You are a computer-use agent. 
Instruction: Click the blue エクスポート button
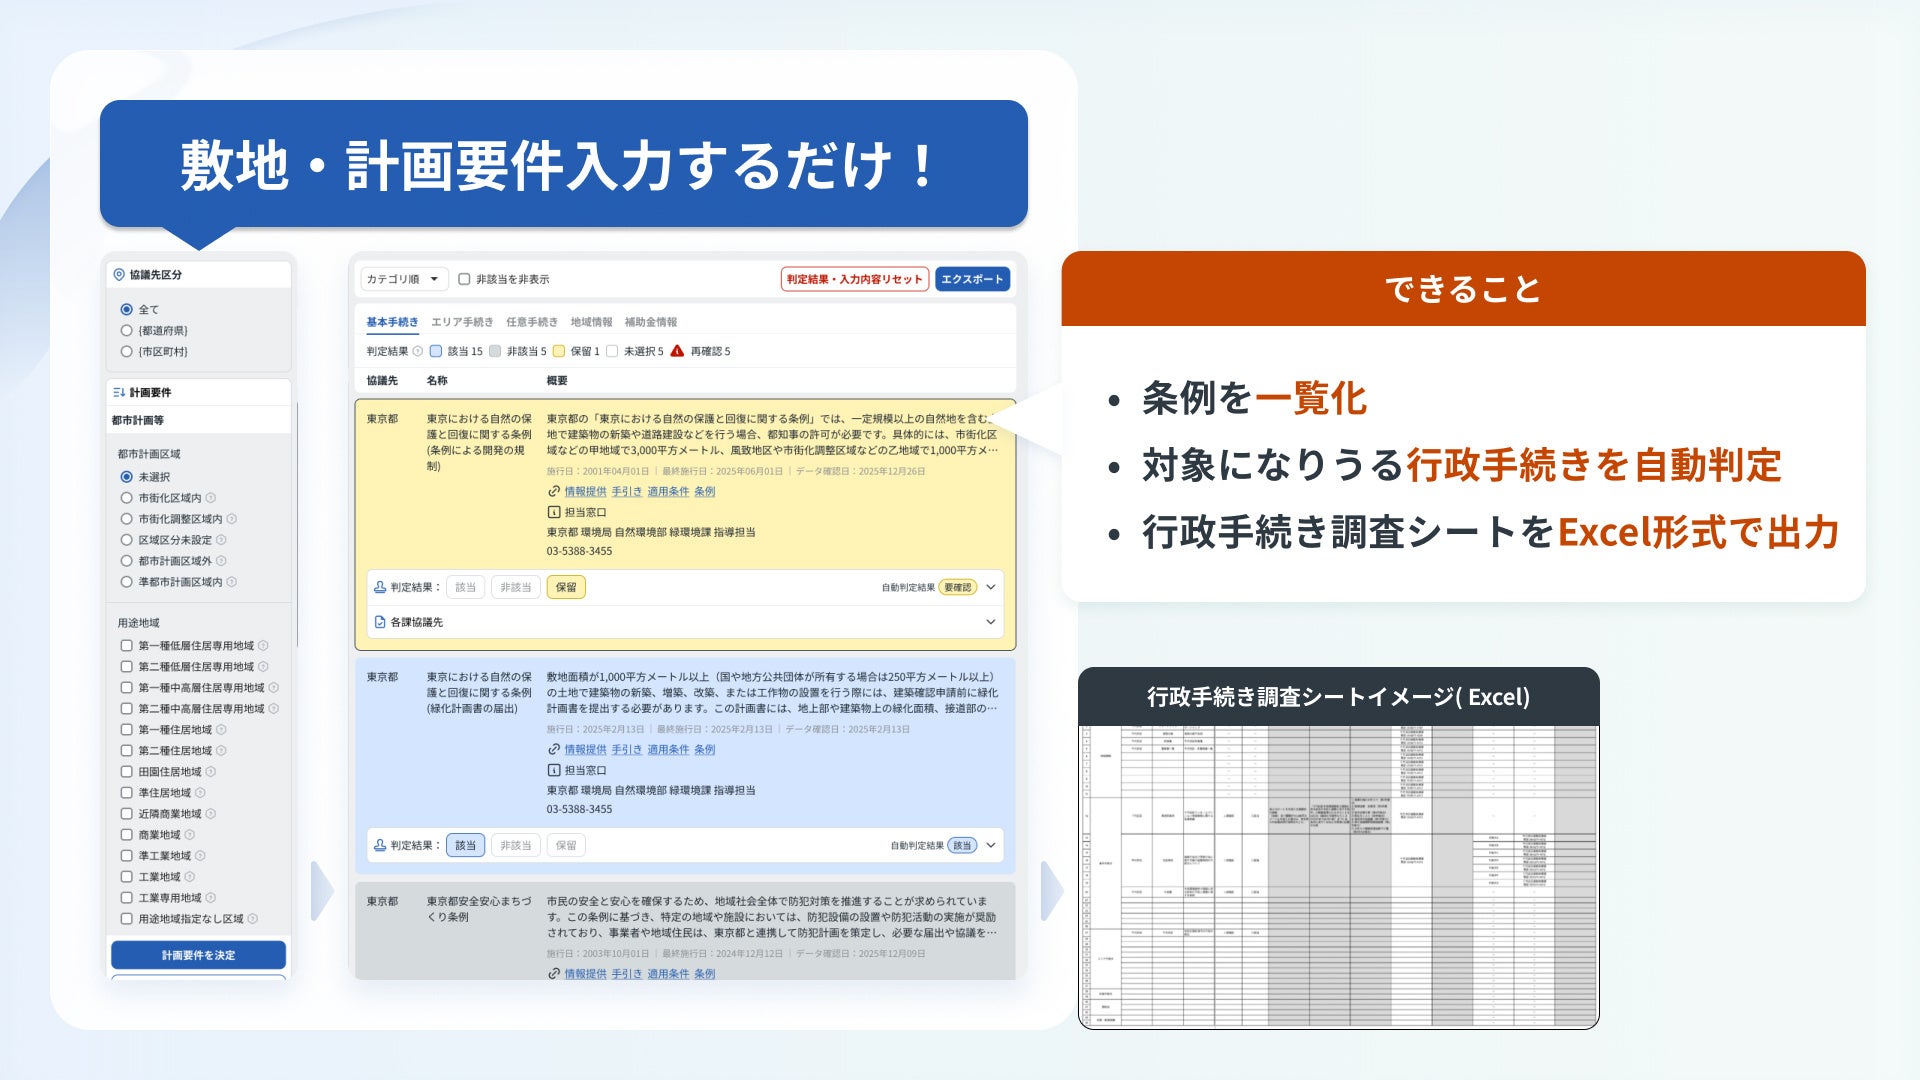click(x=972, y=280)
